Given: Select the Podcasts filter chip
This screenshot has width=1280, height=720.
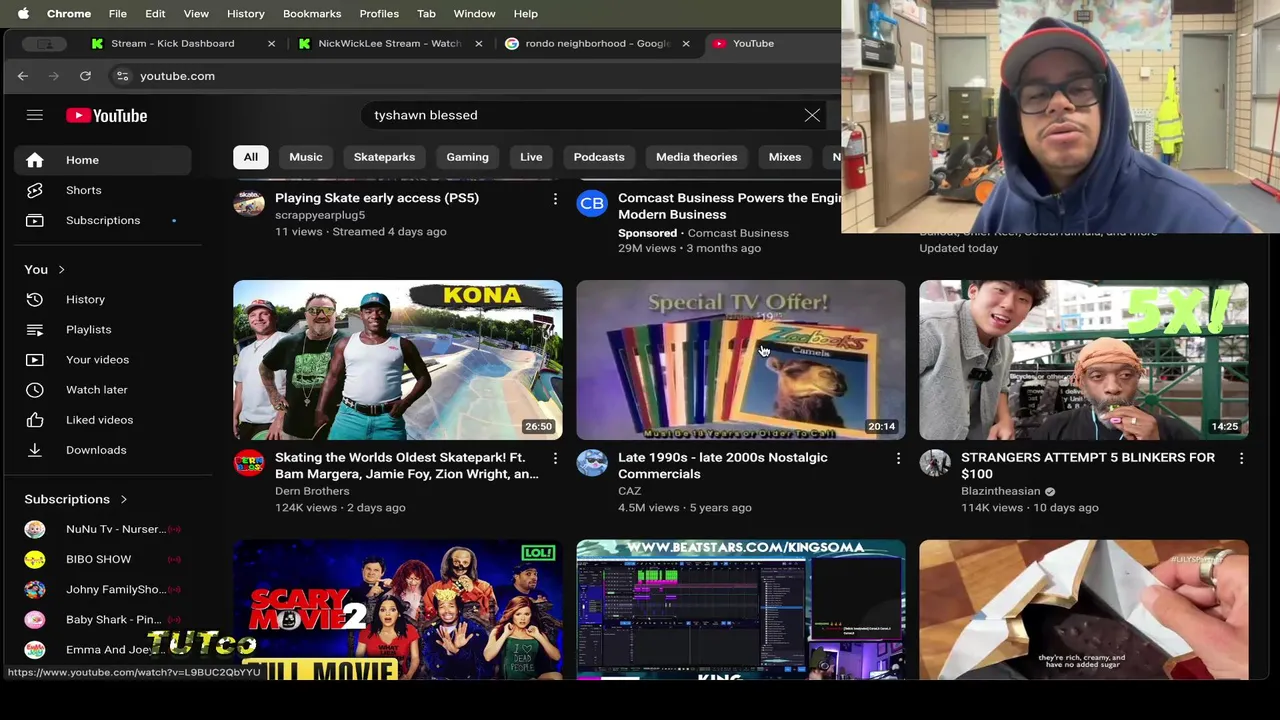Looking at the screenshot, I should [x=599, y=157].
